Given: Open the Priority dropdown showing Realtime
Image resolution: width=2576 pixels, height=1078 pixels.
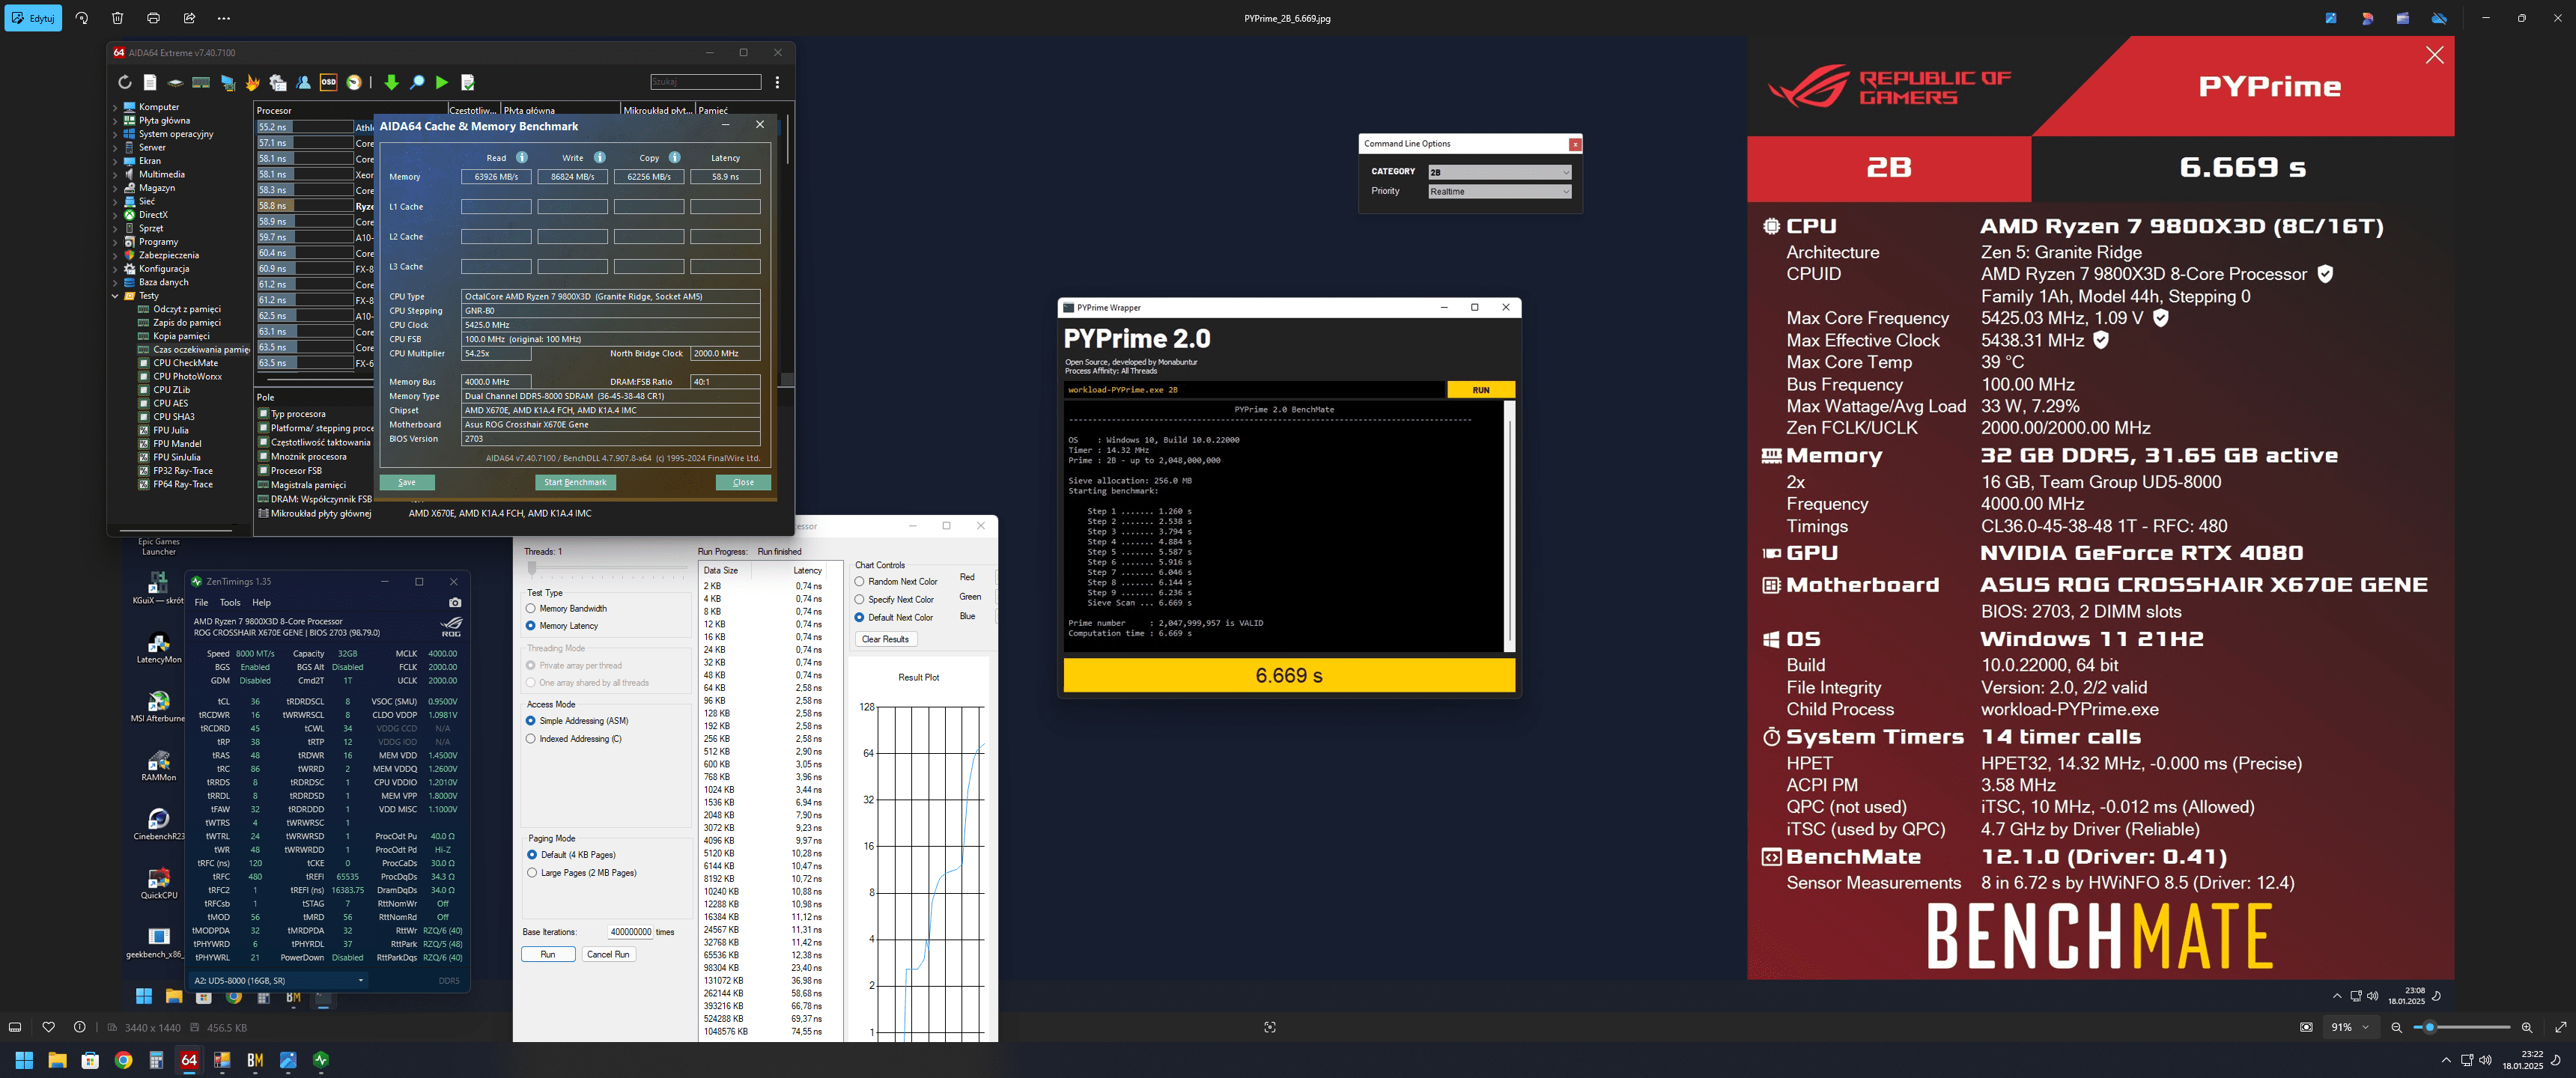Looking at the screenshot, I should (1499, 191).
